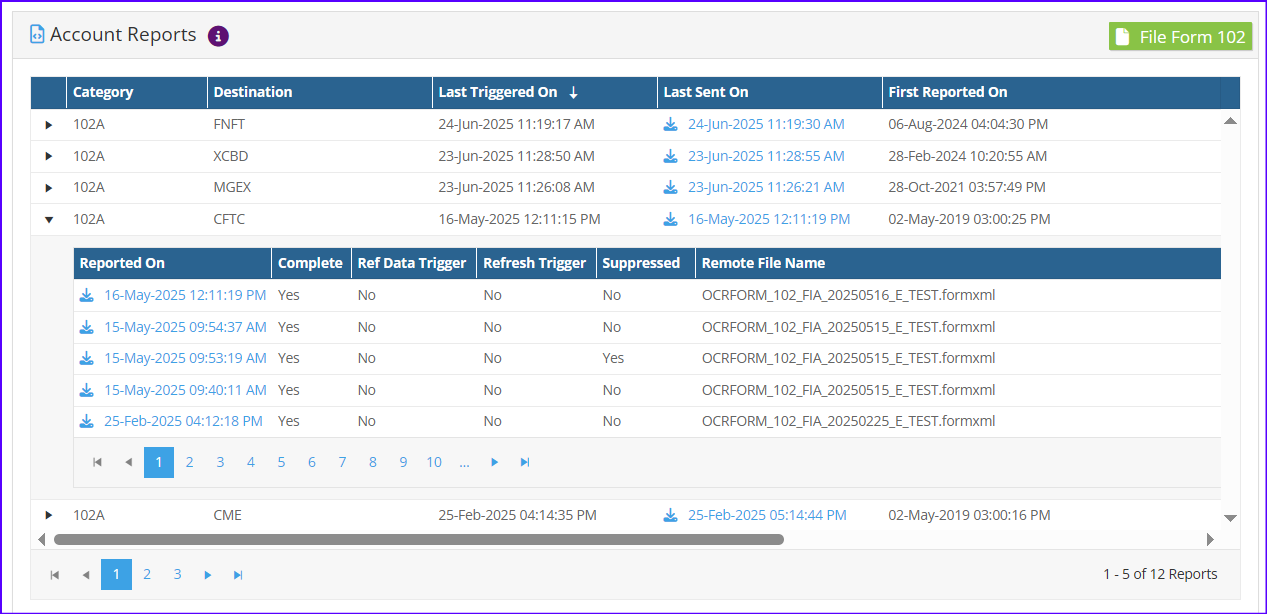Download the CME report sent 25-Feb-2025
The height and width of the screenshot is (614, 1267).
[x=670, y=516]
